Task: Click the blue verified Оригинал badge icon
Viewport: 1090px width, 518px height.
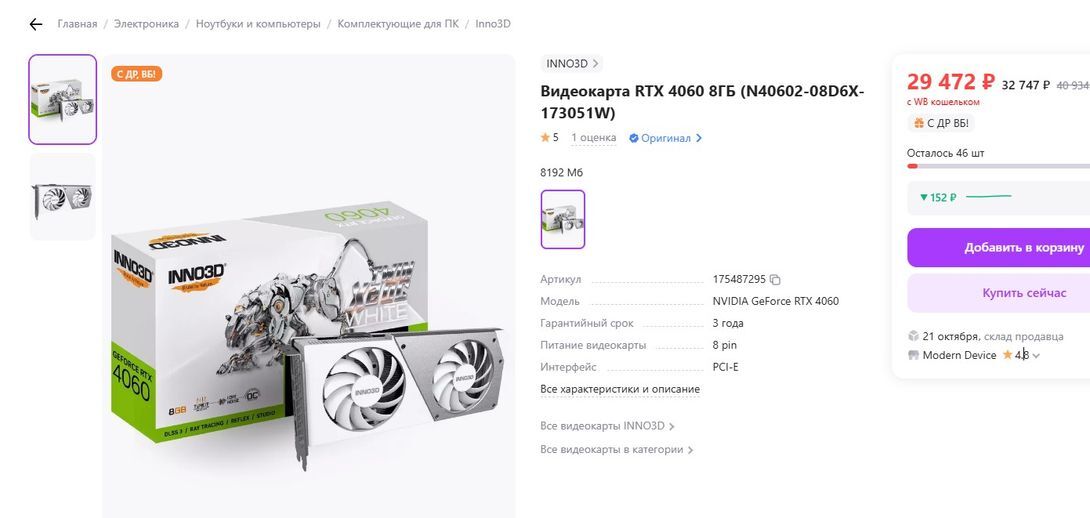Action: 633,138
